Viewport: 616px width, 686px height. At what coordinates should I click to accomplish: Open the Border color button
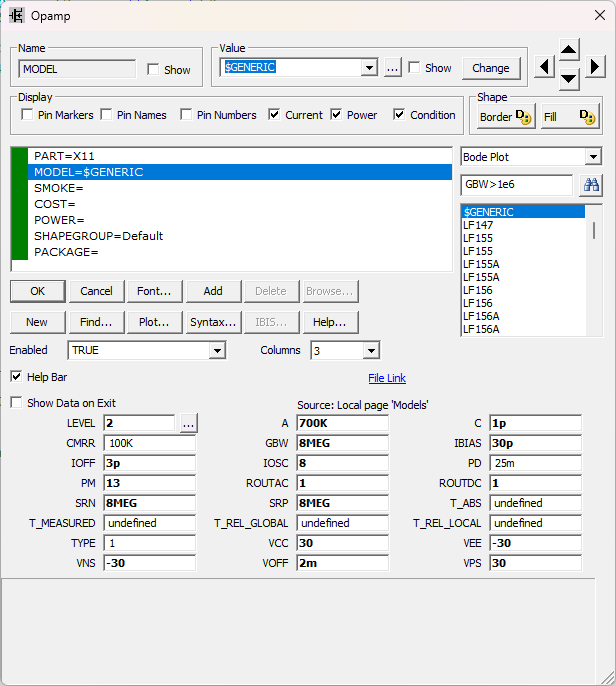coord(506,117)
